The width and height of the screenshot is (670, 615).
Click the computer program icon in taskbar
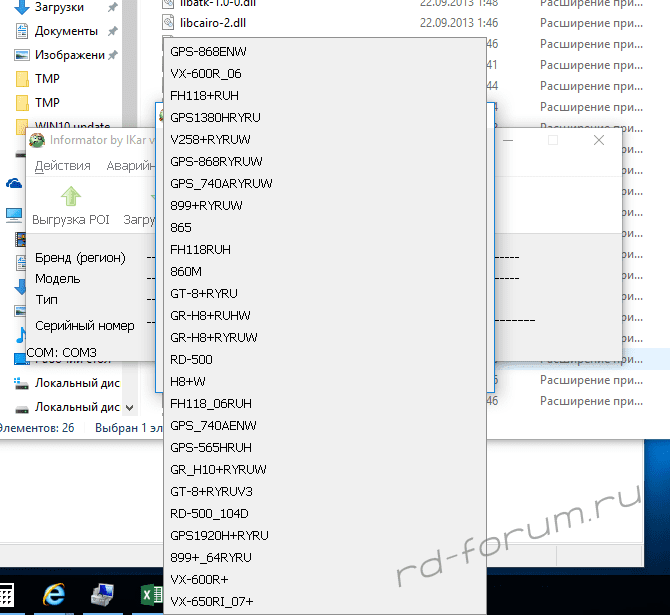pyautogui.click(x=103, y=594)
